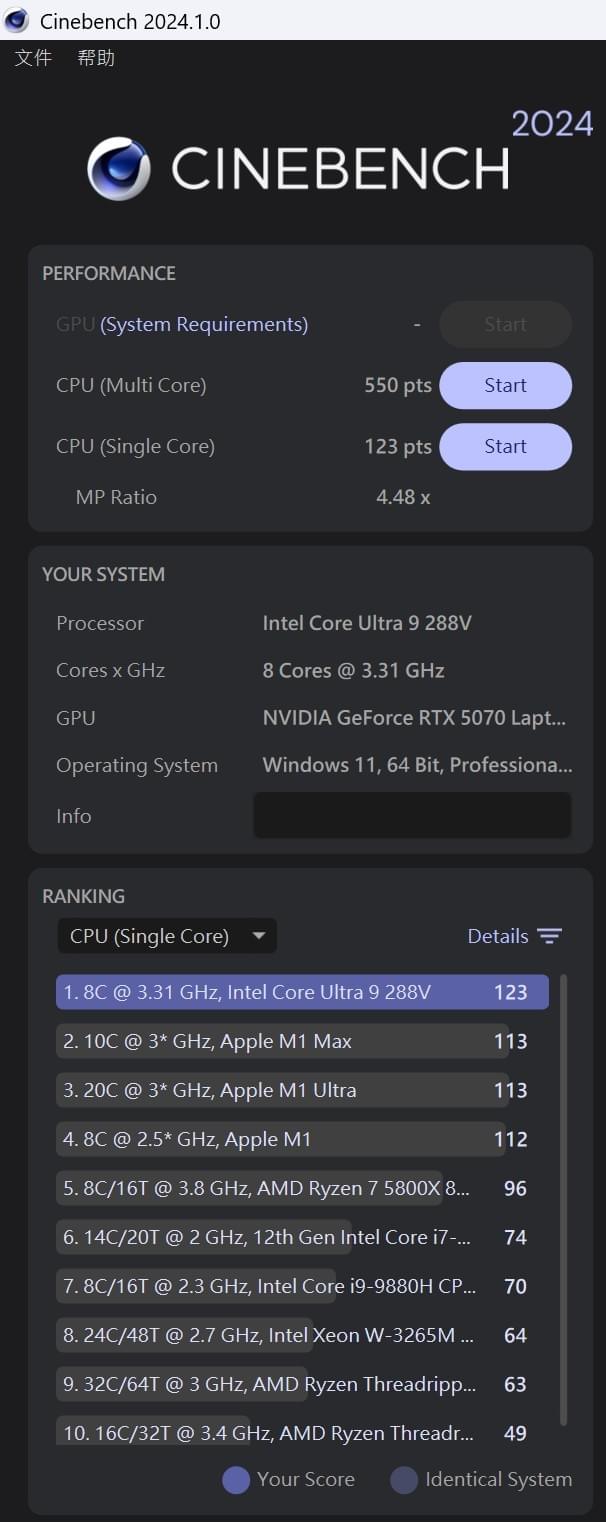Click the Cinebench app icon in title bar
The image size is (606, 1522).
pyautogui.click(x=17, y=20)
